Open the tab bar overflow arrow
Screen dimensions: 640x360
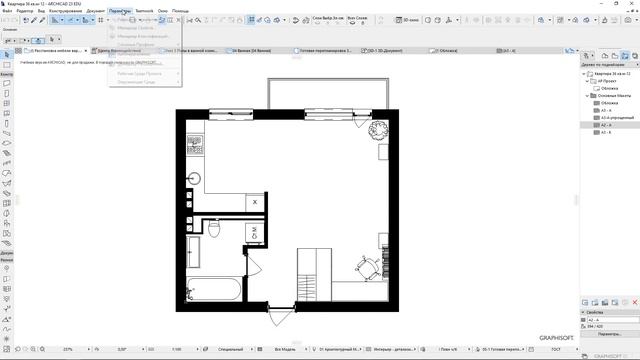(577, 51)
